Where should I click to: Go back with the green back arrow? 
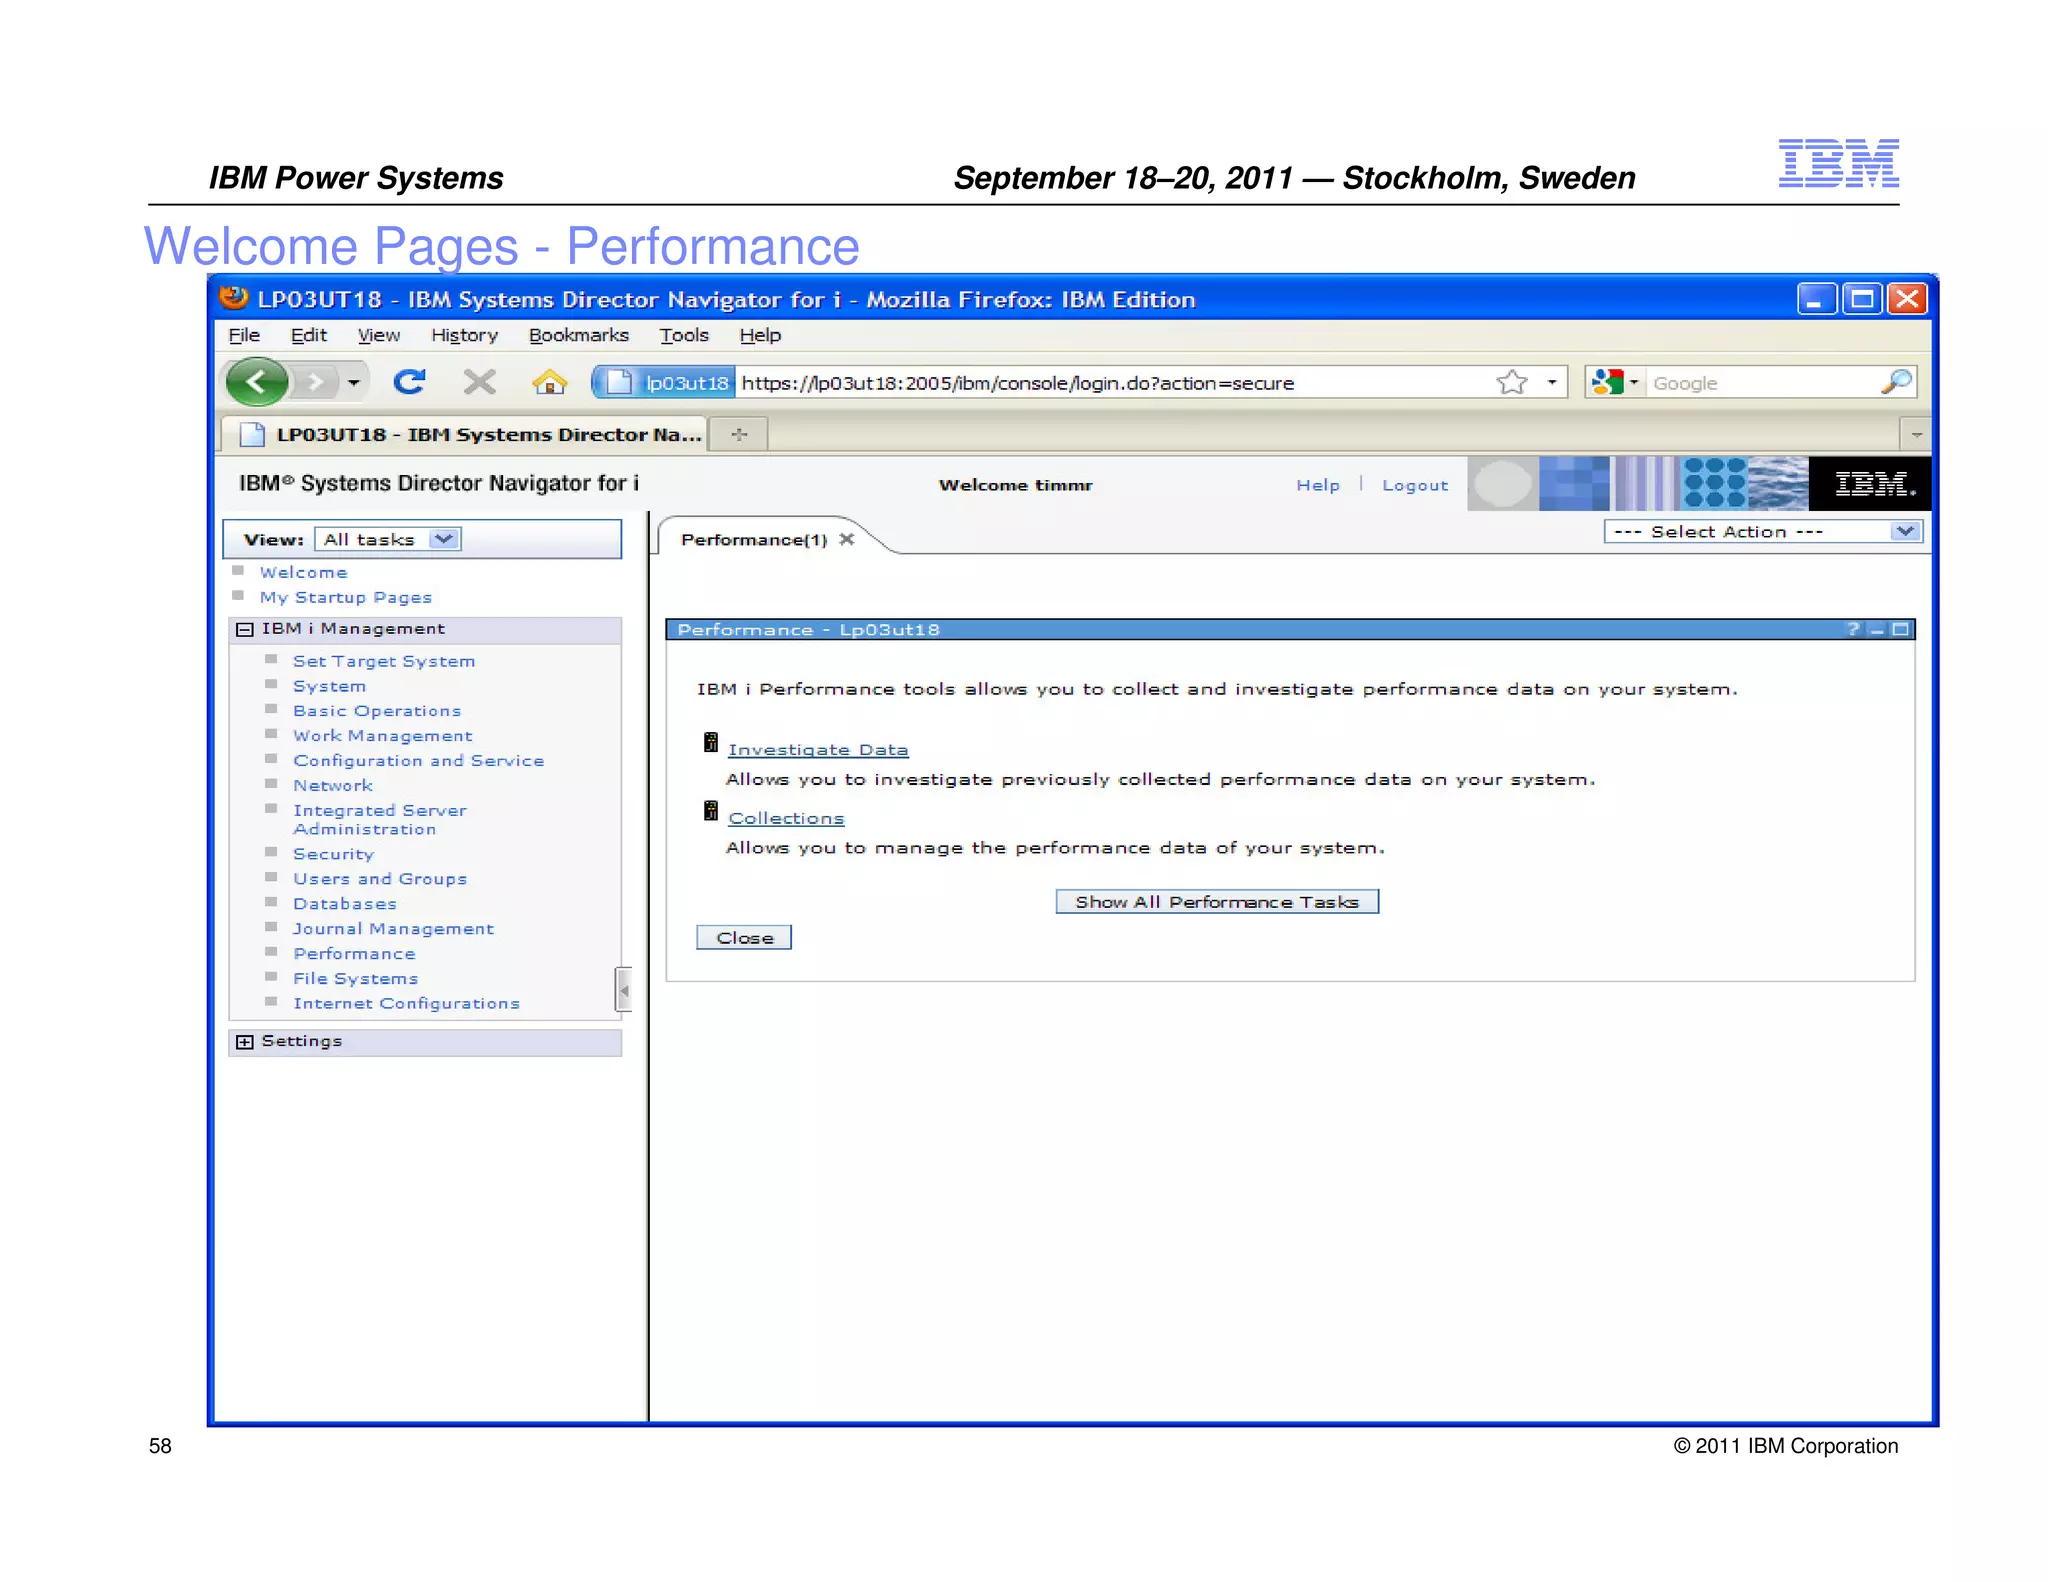257,381
